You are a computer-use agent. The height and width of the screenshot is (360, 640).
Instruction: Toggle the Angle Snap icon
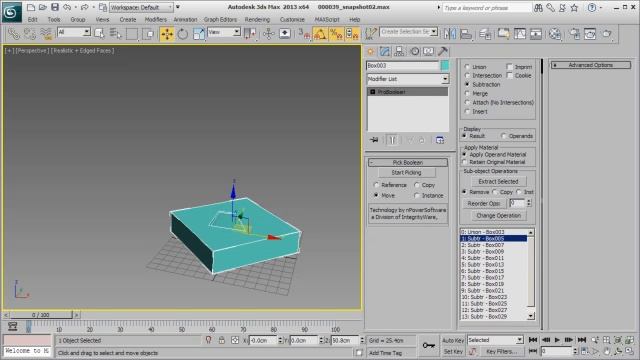(320, 34)
